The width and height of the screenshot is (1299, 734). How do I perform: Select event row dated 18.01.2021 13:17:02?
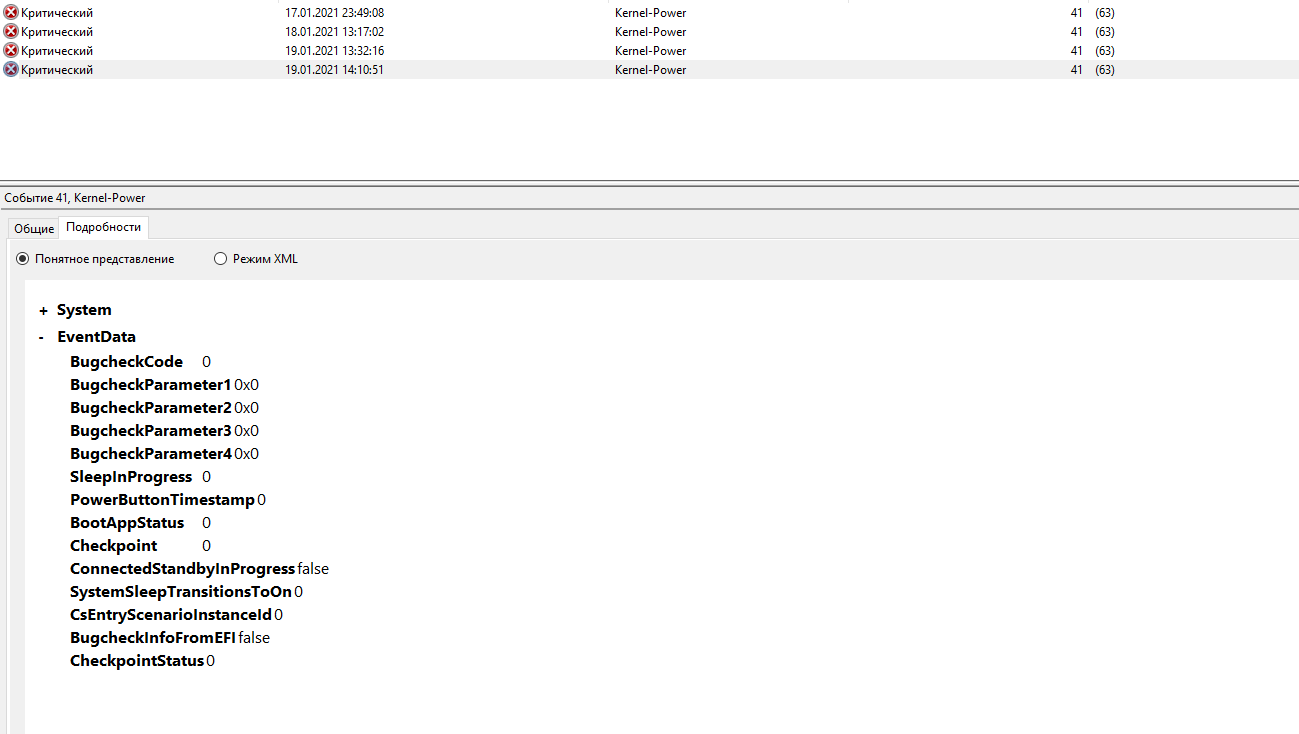tap(649, 32)
